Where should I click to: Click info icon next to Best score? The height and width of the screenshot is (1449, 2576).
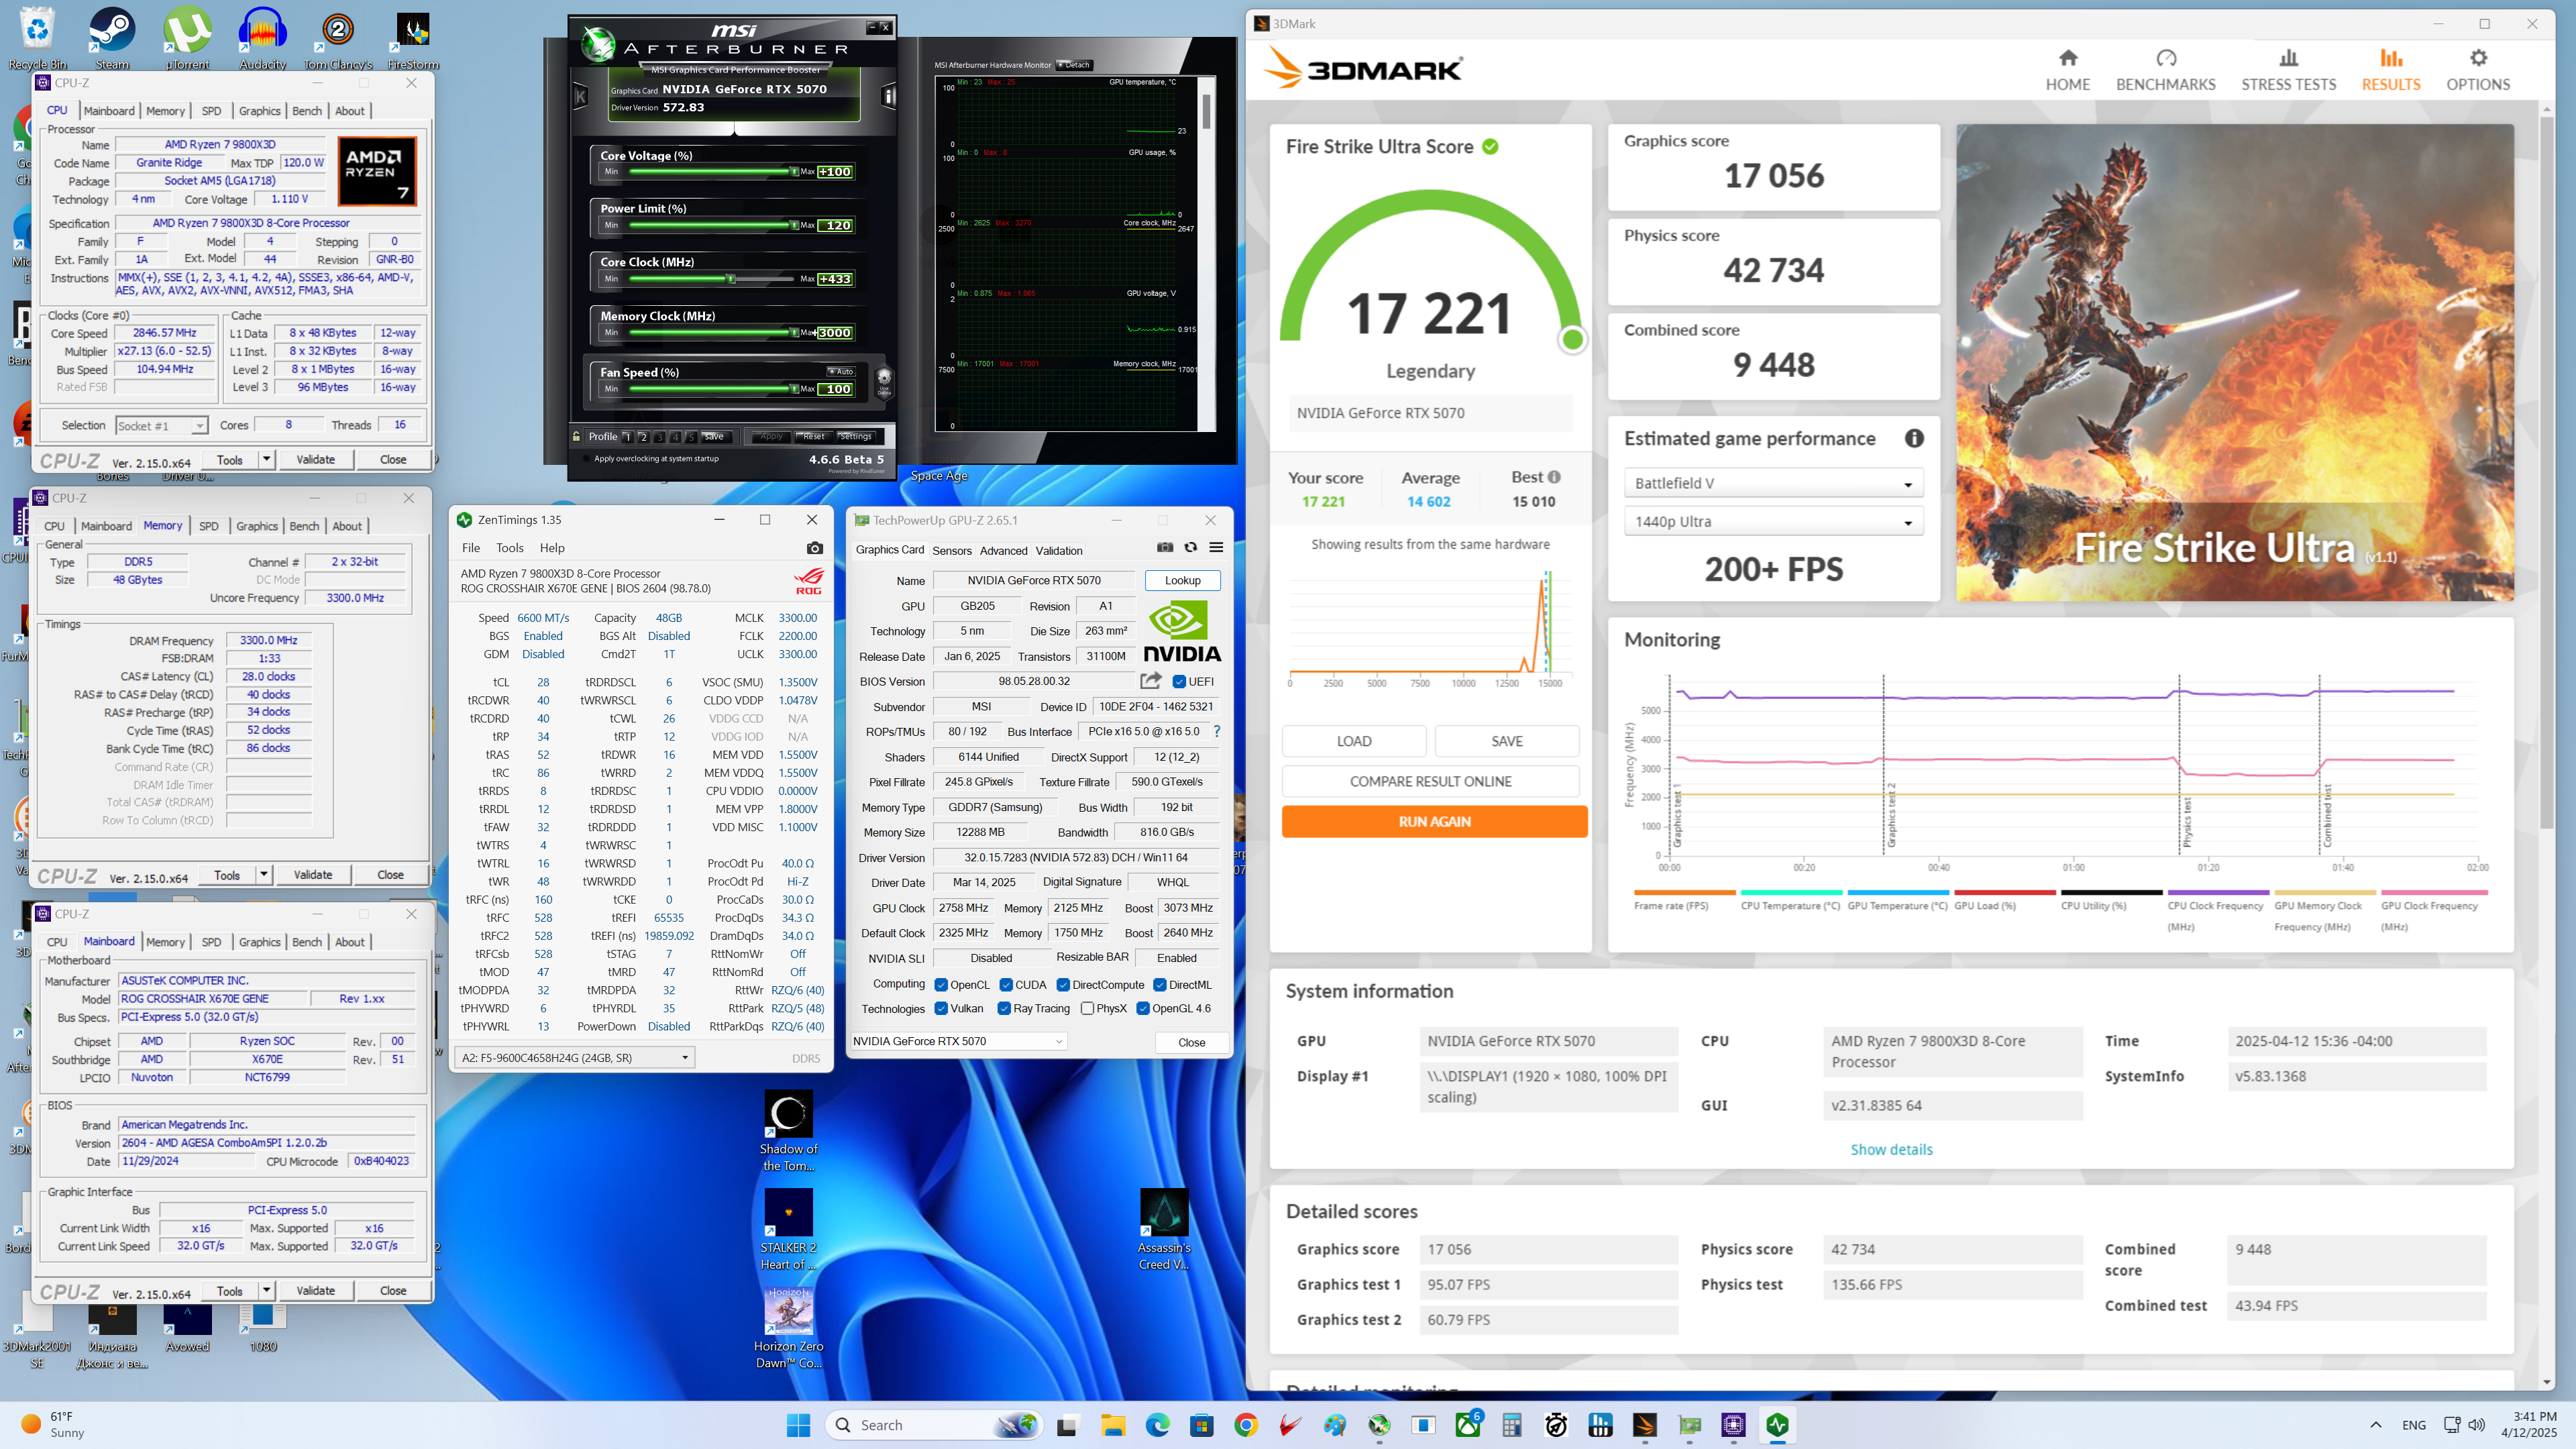point(1554,477)
